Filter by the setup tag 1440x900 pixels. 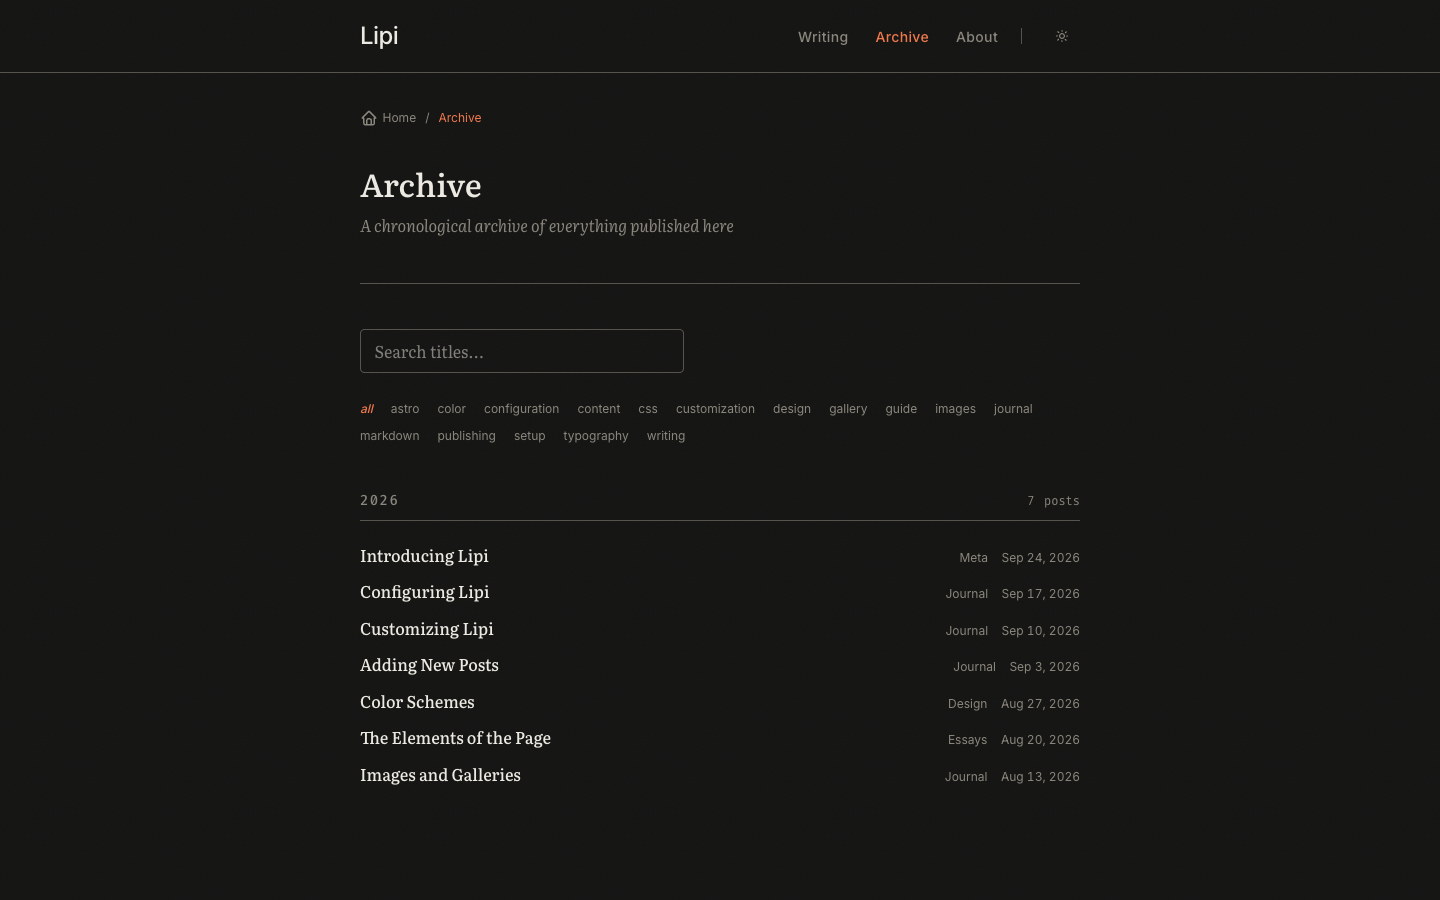(530, 436)
